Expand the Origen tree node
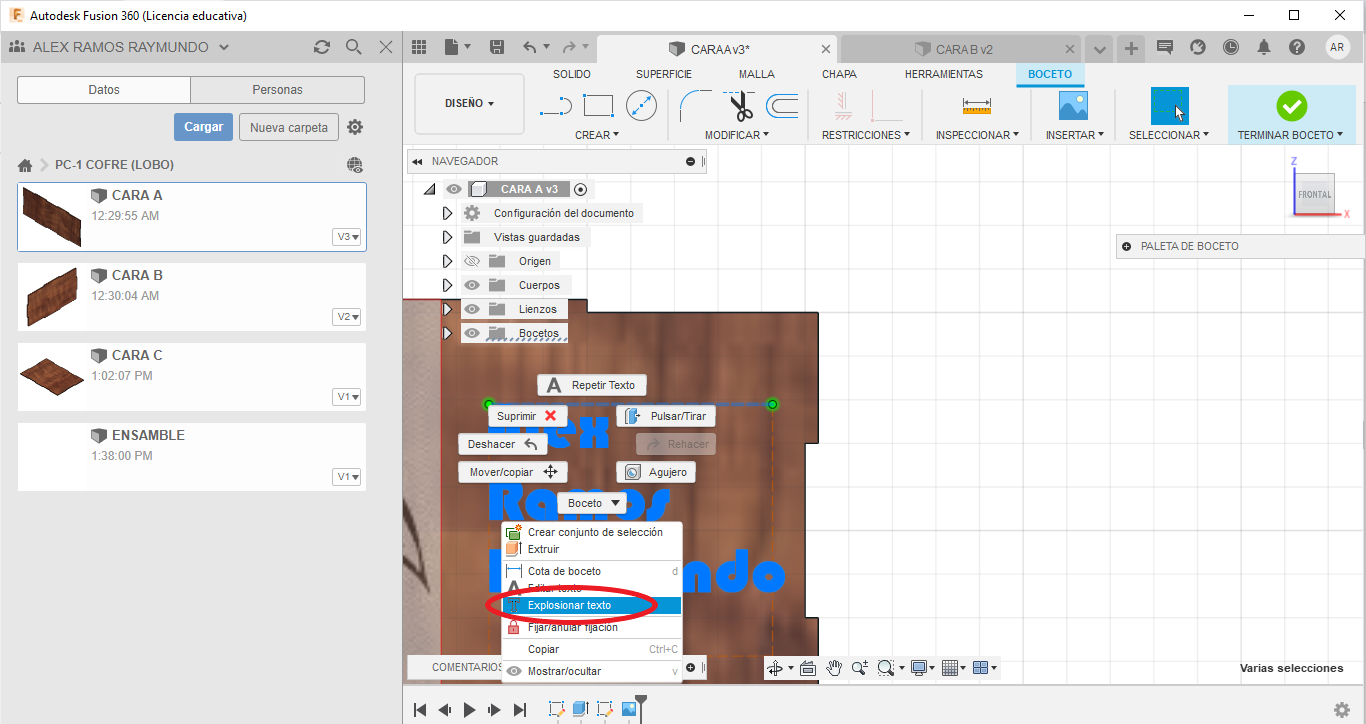 (x=447, y=261)
